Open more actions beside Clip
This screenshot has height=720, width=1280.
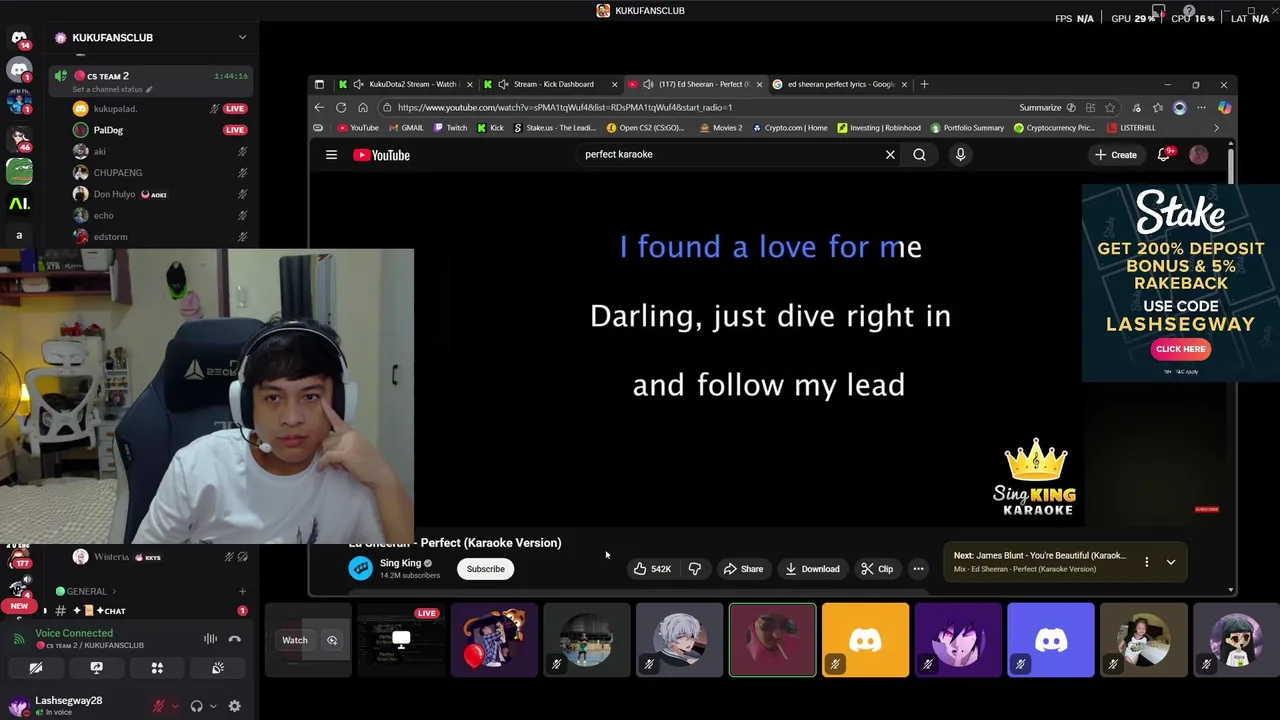tap(918, 569)
